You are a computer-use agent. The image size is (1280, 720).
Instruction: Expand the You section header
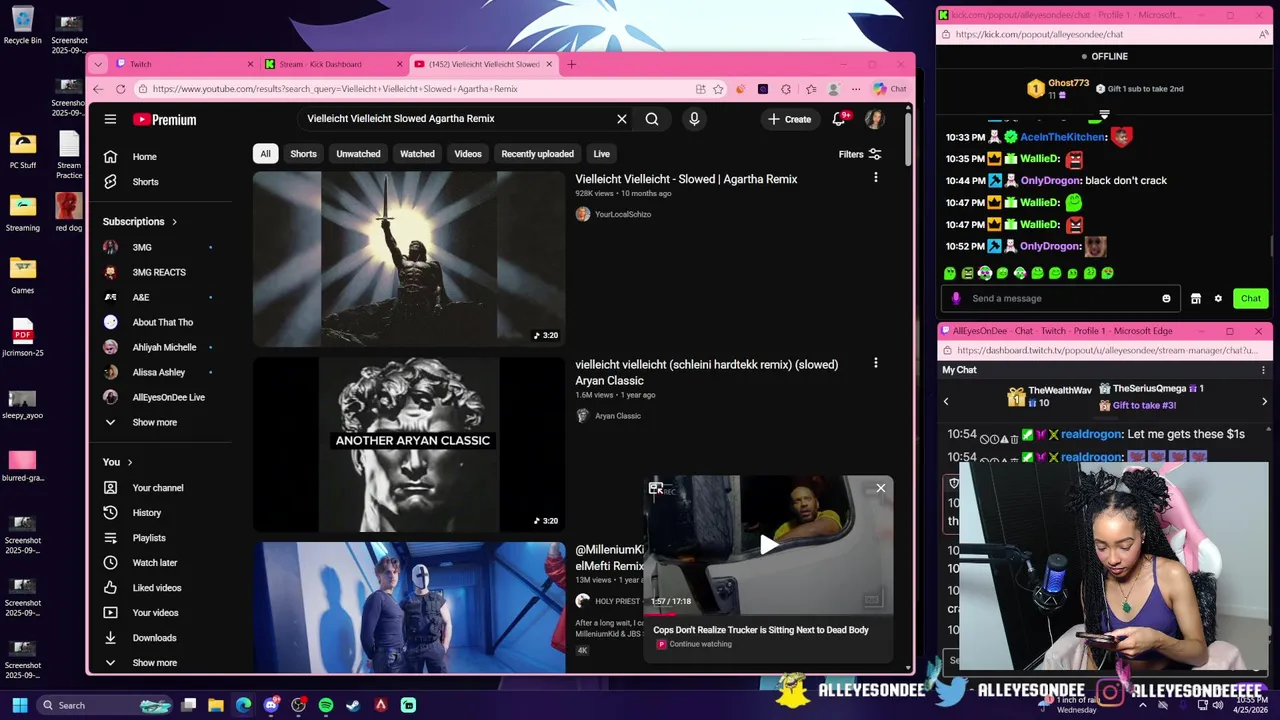(118, 462)
